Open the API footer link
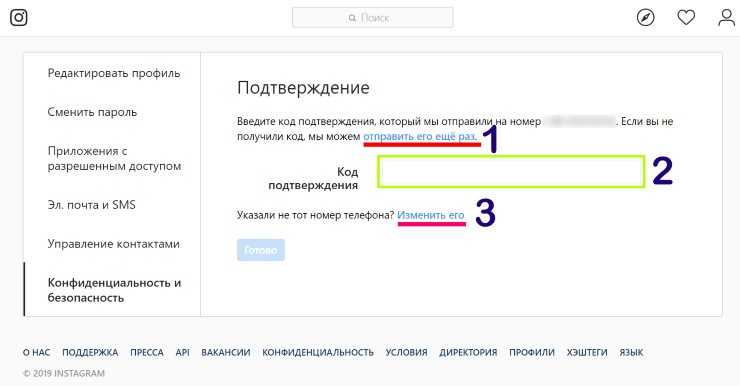Image resolution: width=740 pixels, height=386 pixels. (x=183, y=352)
